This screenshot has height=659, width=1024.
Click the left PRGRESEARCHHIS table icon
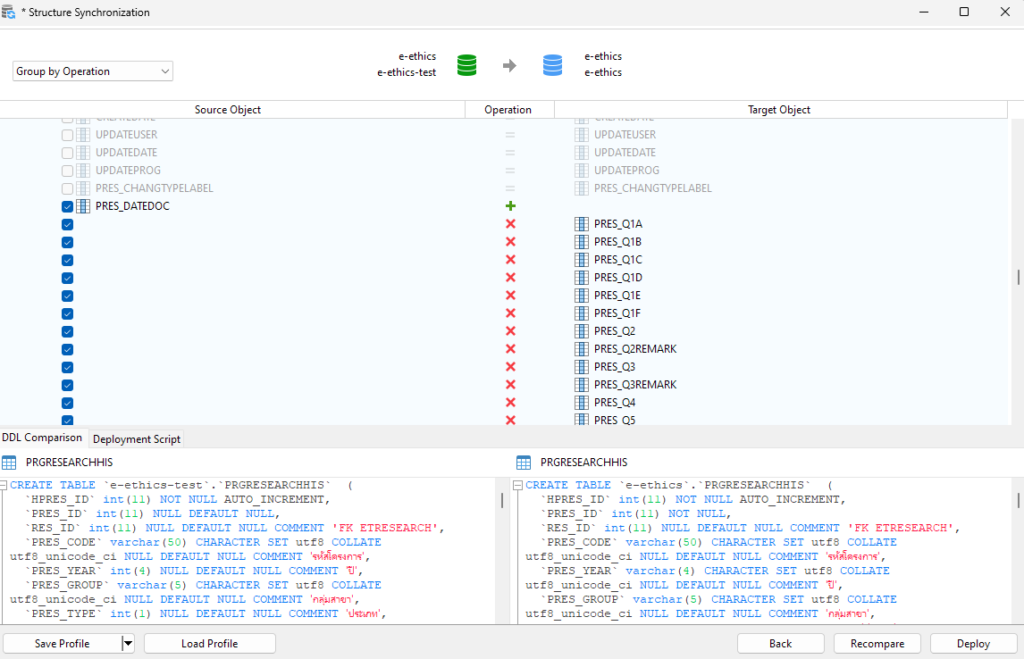click(9, 462)
